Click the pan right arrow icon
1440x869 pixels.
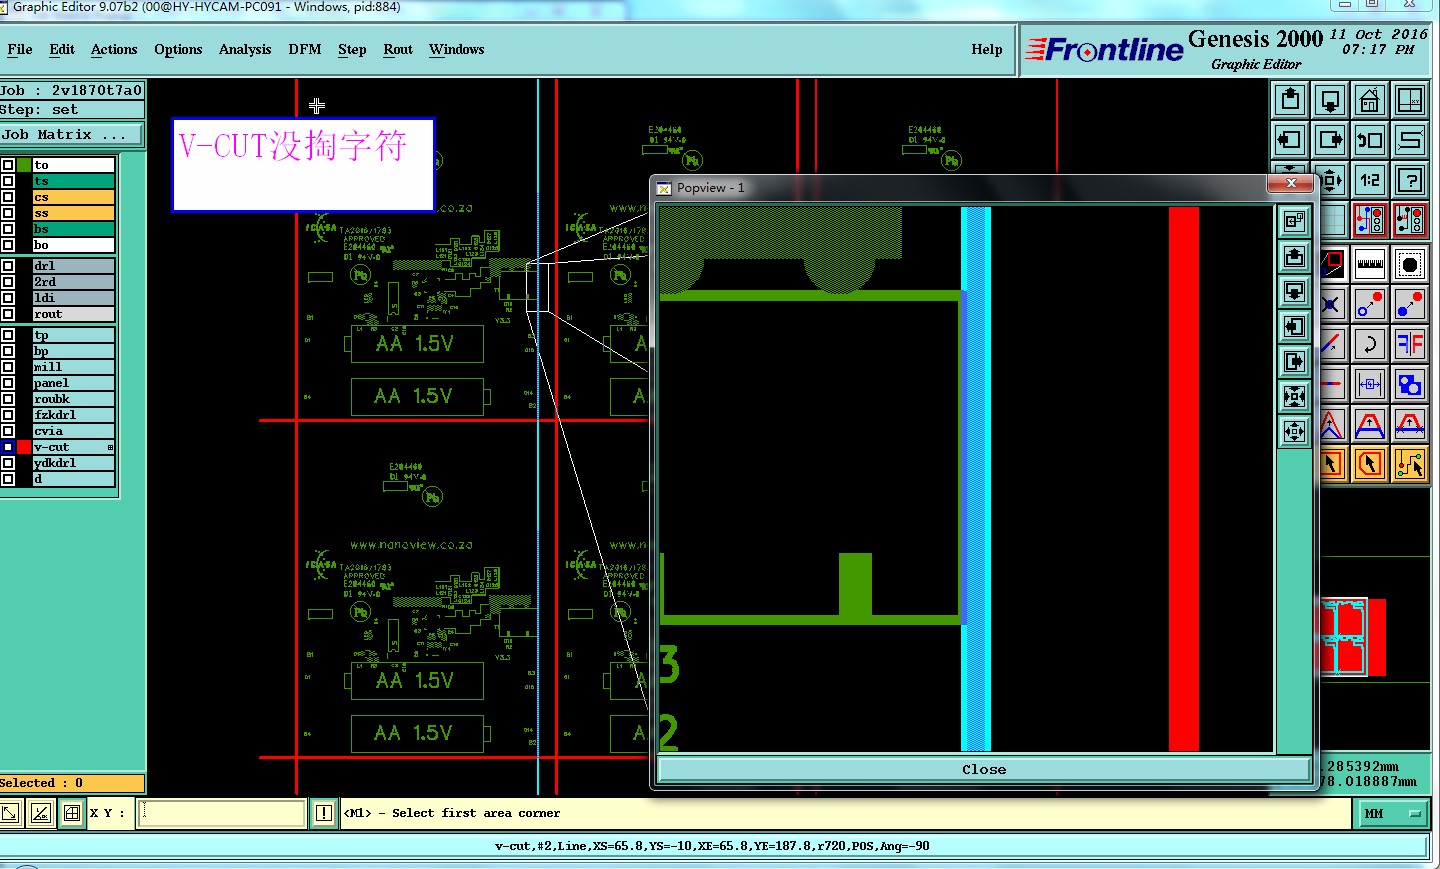click(x=1330, y=140)
